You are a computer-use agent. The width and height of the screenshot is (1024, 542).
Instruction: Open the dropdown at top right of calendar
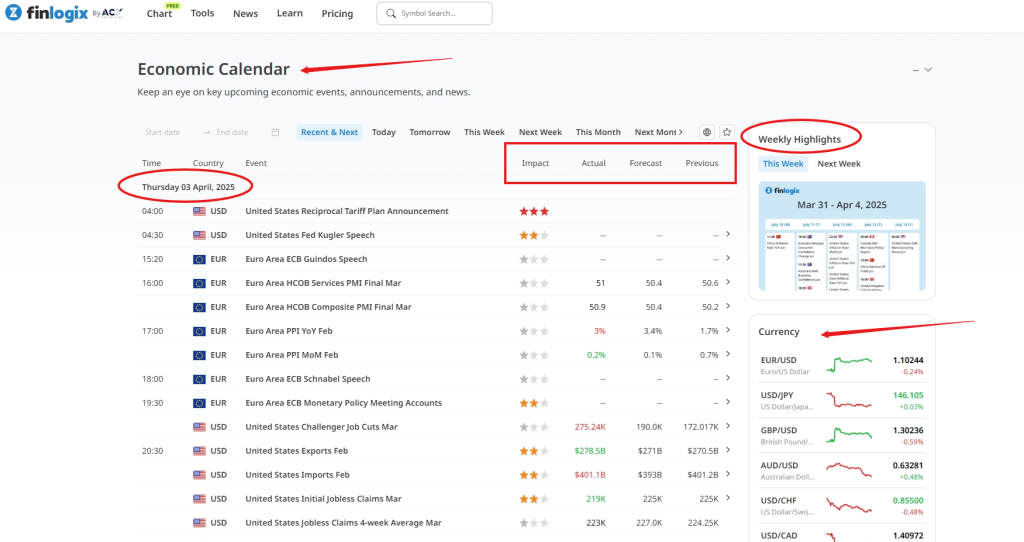(928, 70)
